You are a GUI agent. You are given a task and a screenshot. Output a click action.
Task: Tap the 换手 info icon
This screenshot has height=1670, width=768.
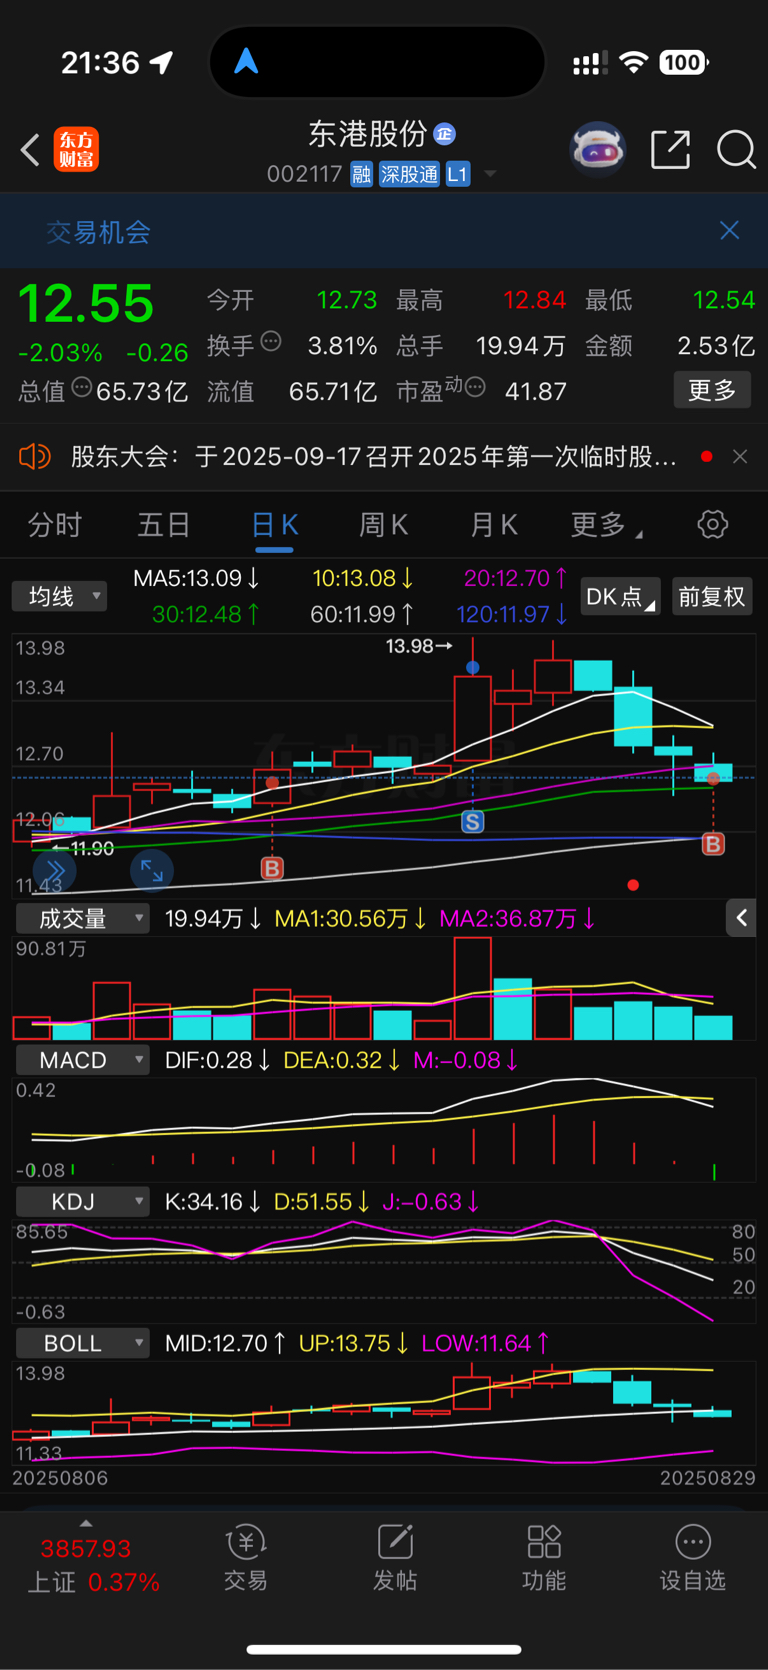(271, 342)
